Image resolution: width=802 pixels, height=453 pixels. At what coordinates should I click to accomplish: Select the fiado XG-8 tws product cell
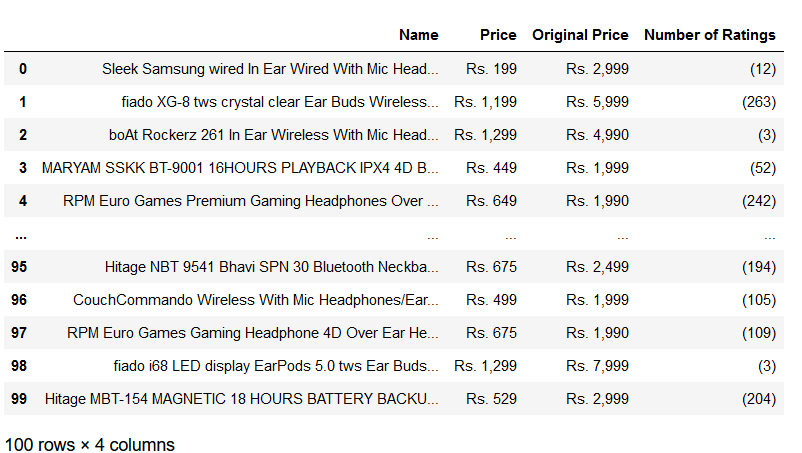coord(280,102)
